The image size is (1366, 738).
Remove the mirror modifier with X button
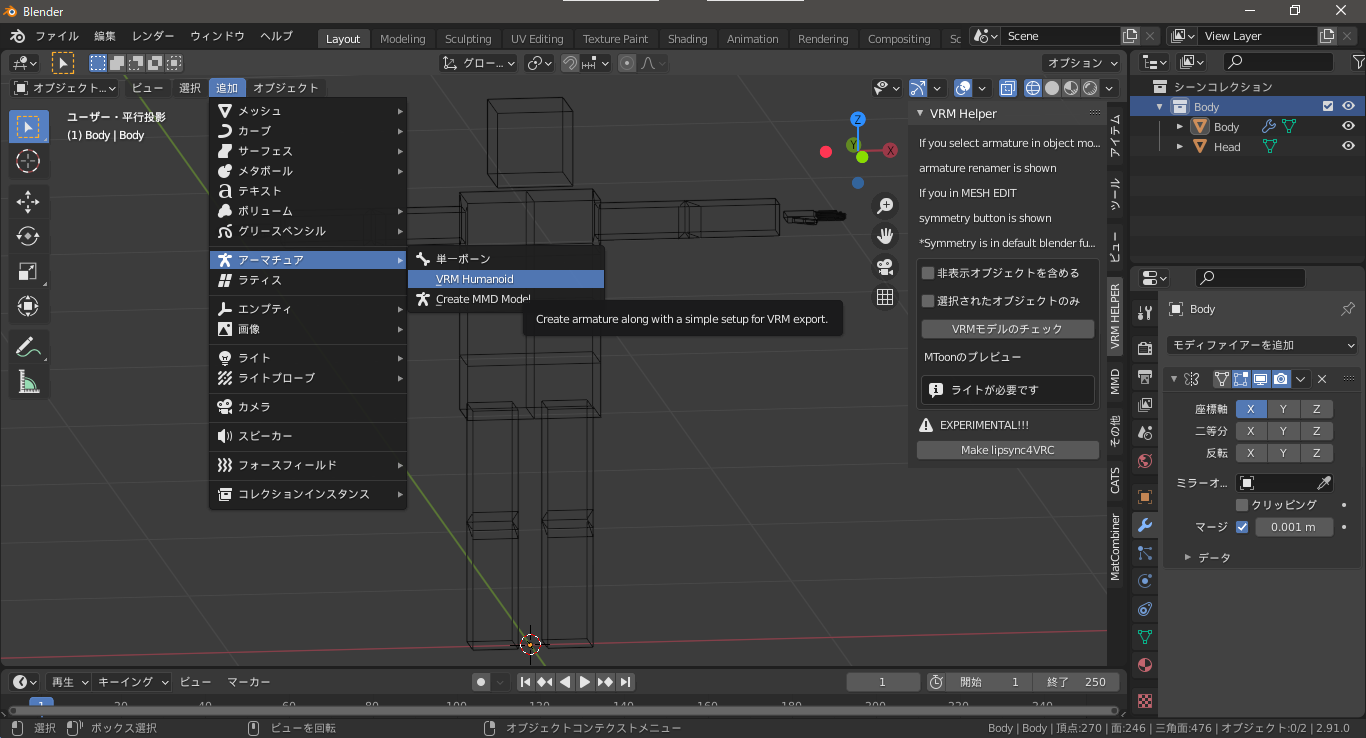click(x=1322, y=379)
